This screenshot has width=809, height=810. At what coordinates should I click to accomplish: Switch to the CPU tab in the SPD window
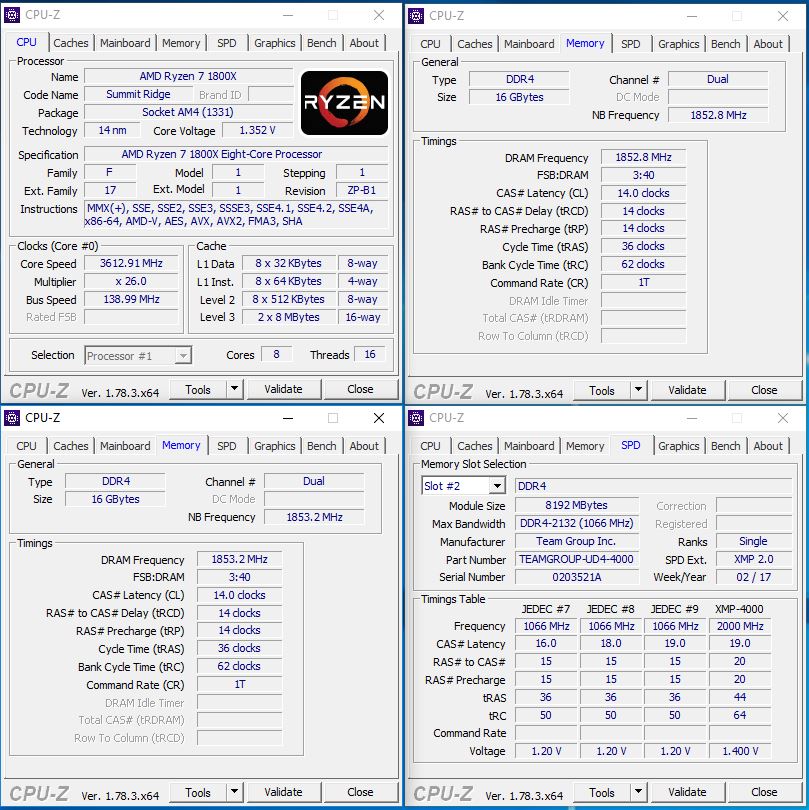tap(430, 446)
